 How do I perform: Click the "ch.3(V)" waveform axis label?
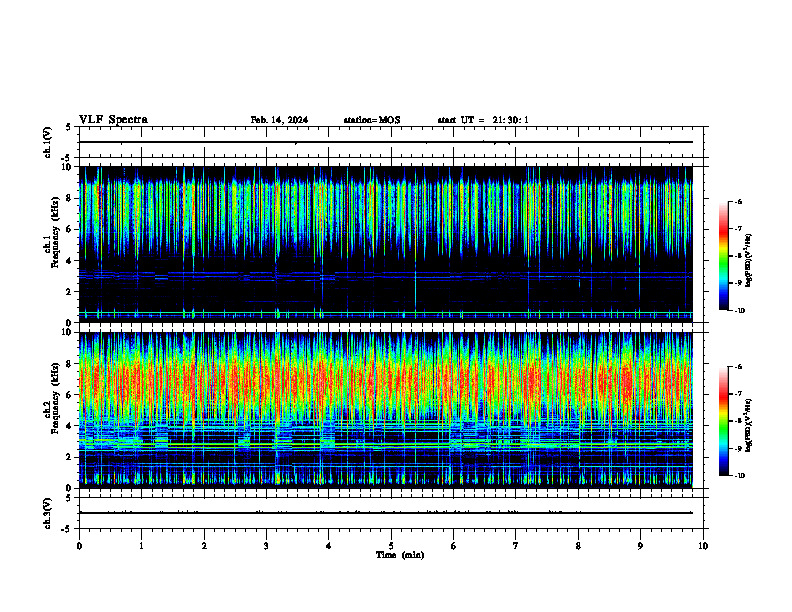coord(47,514)
